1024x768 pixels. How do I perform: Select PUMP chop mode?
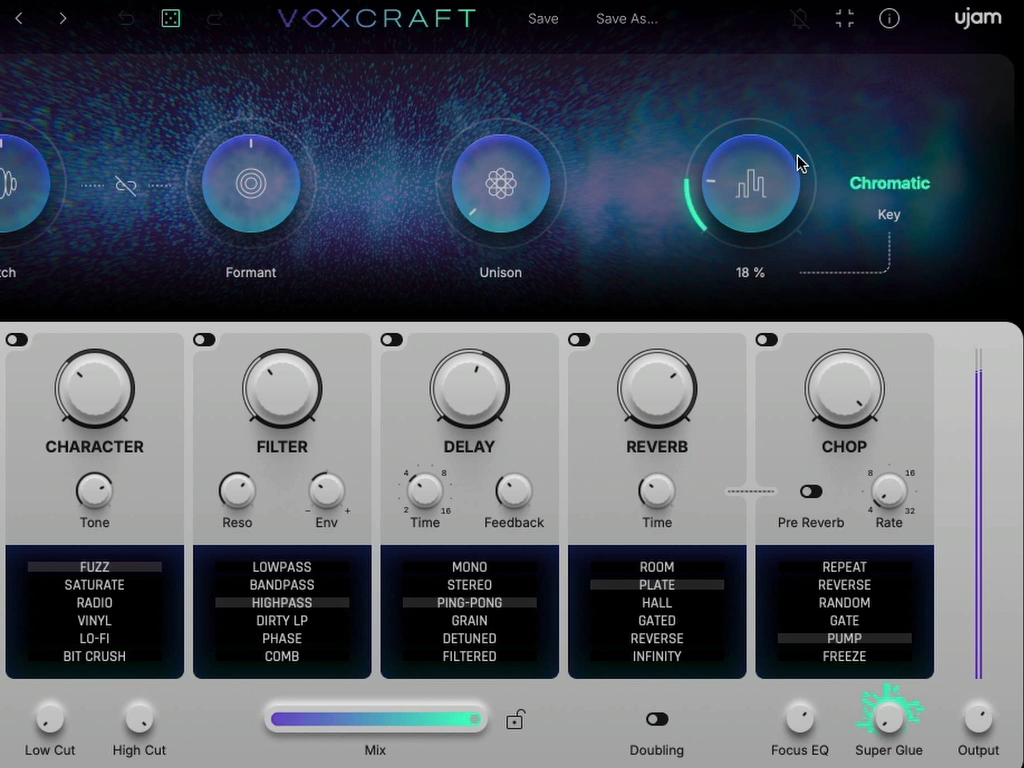(x=844, y=639)
